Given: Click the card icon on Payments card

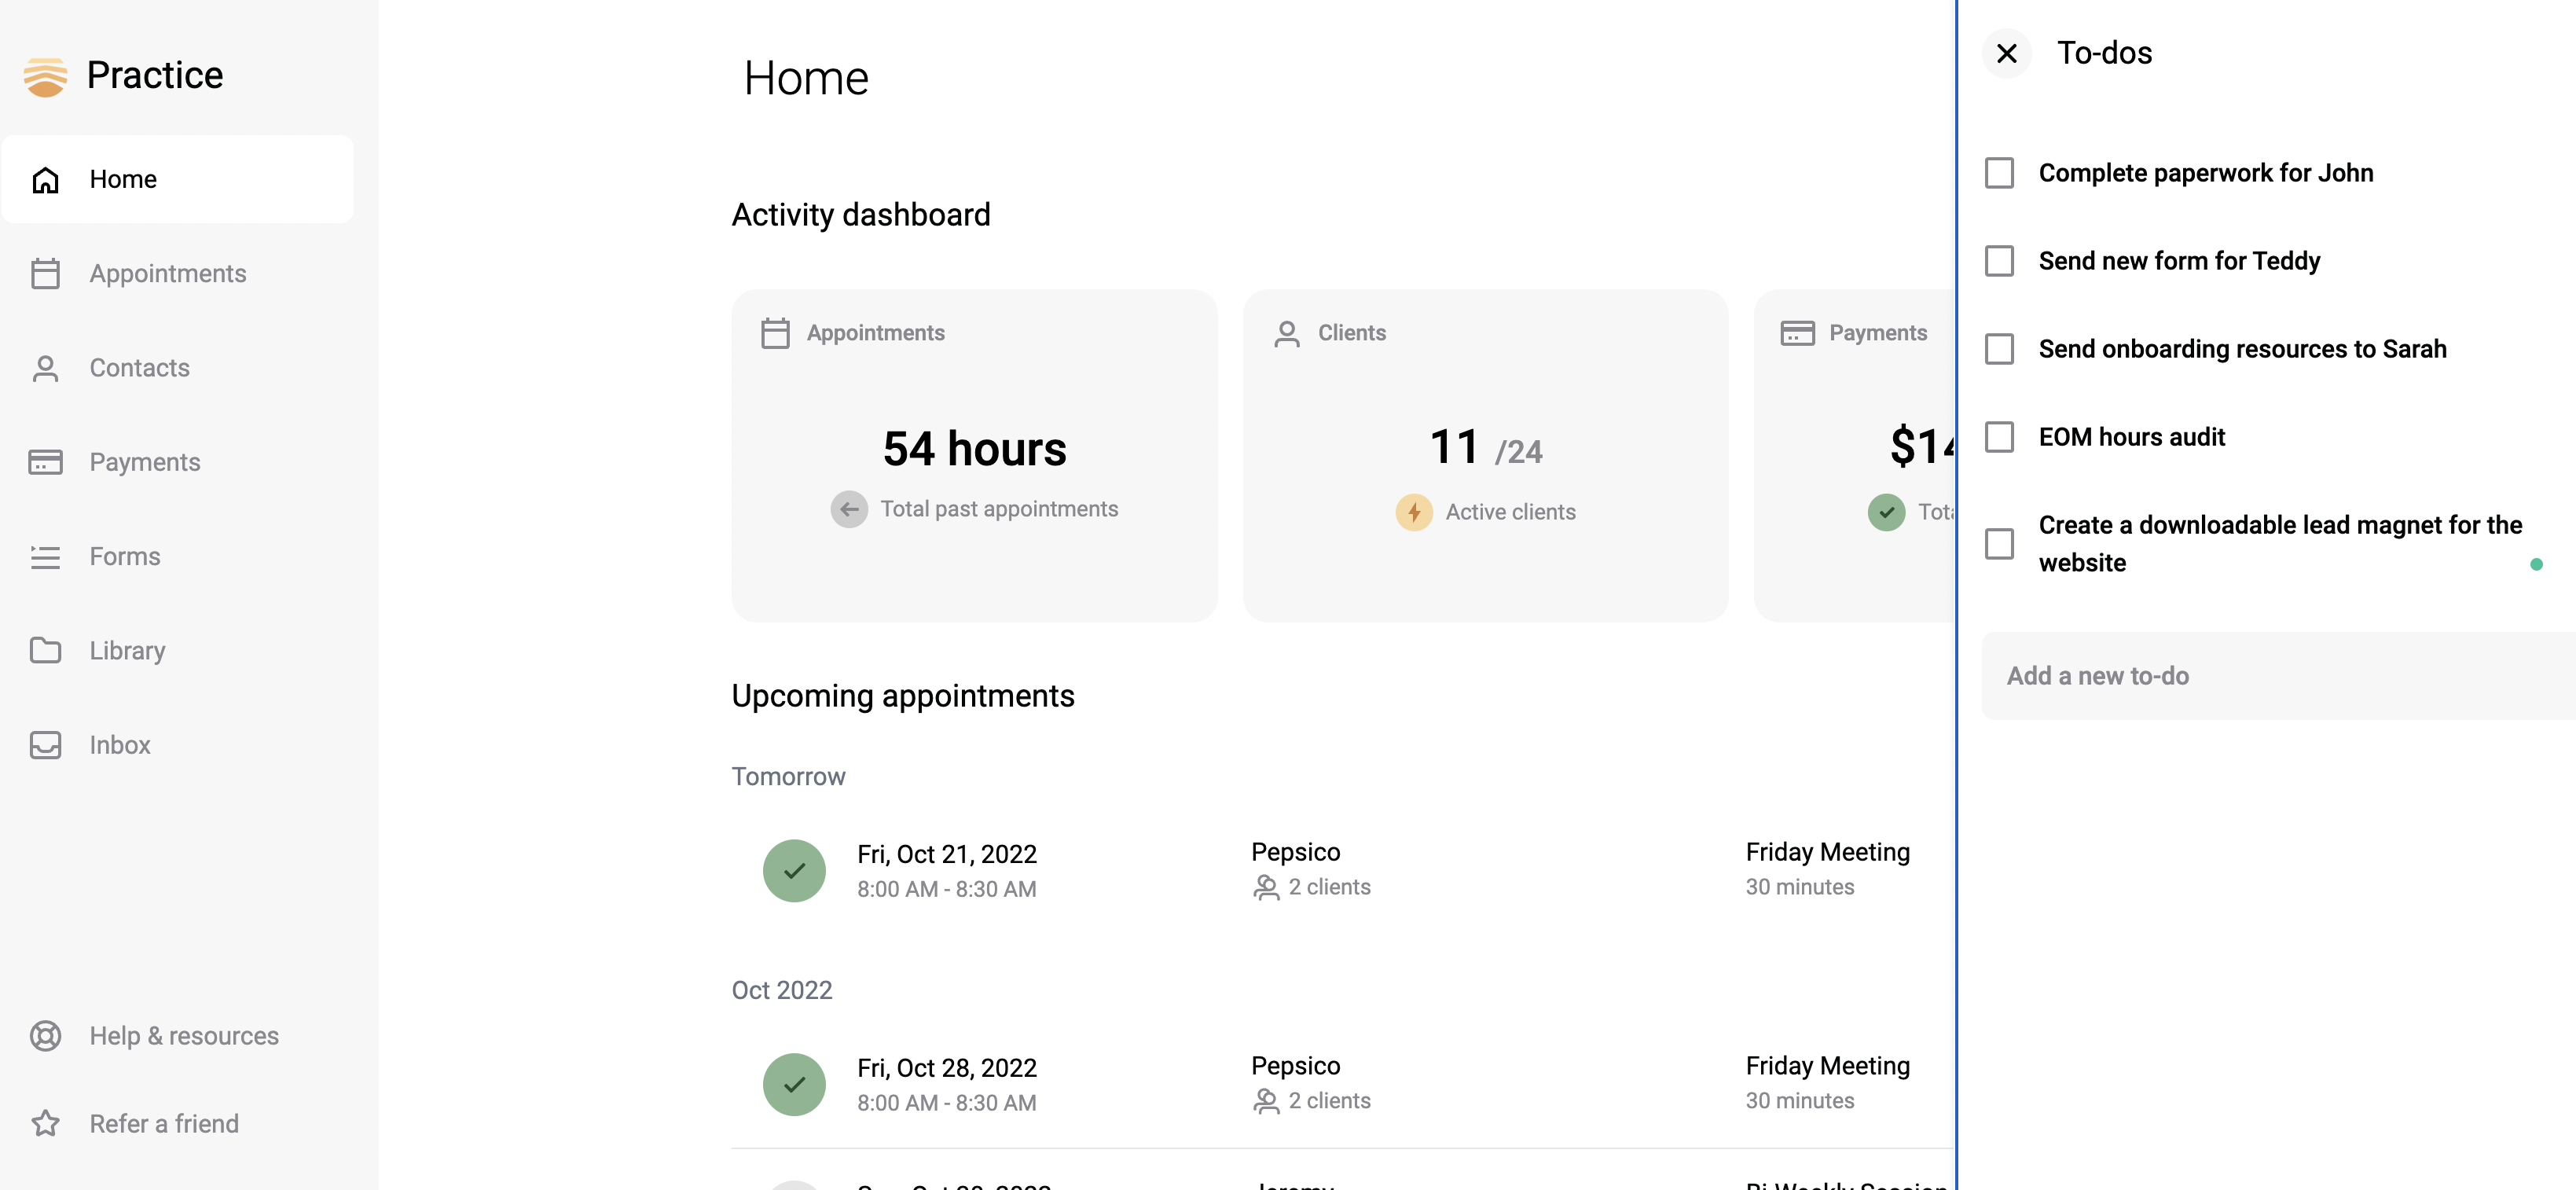Looking at the screenshot, I should pos(1797,333).
